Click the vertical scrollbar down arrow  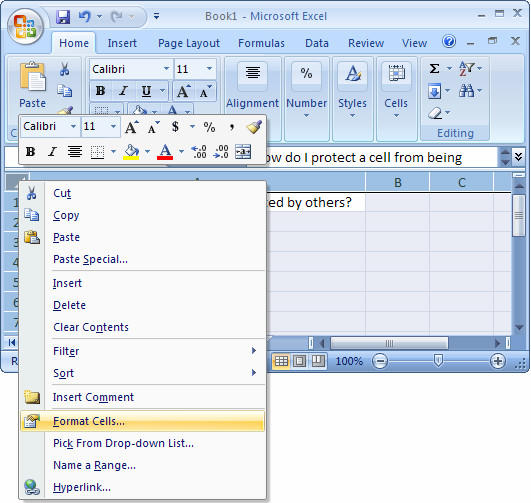point(519,327)
